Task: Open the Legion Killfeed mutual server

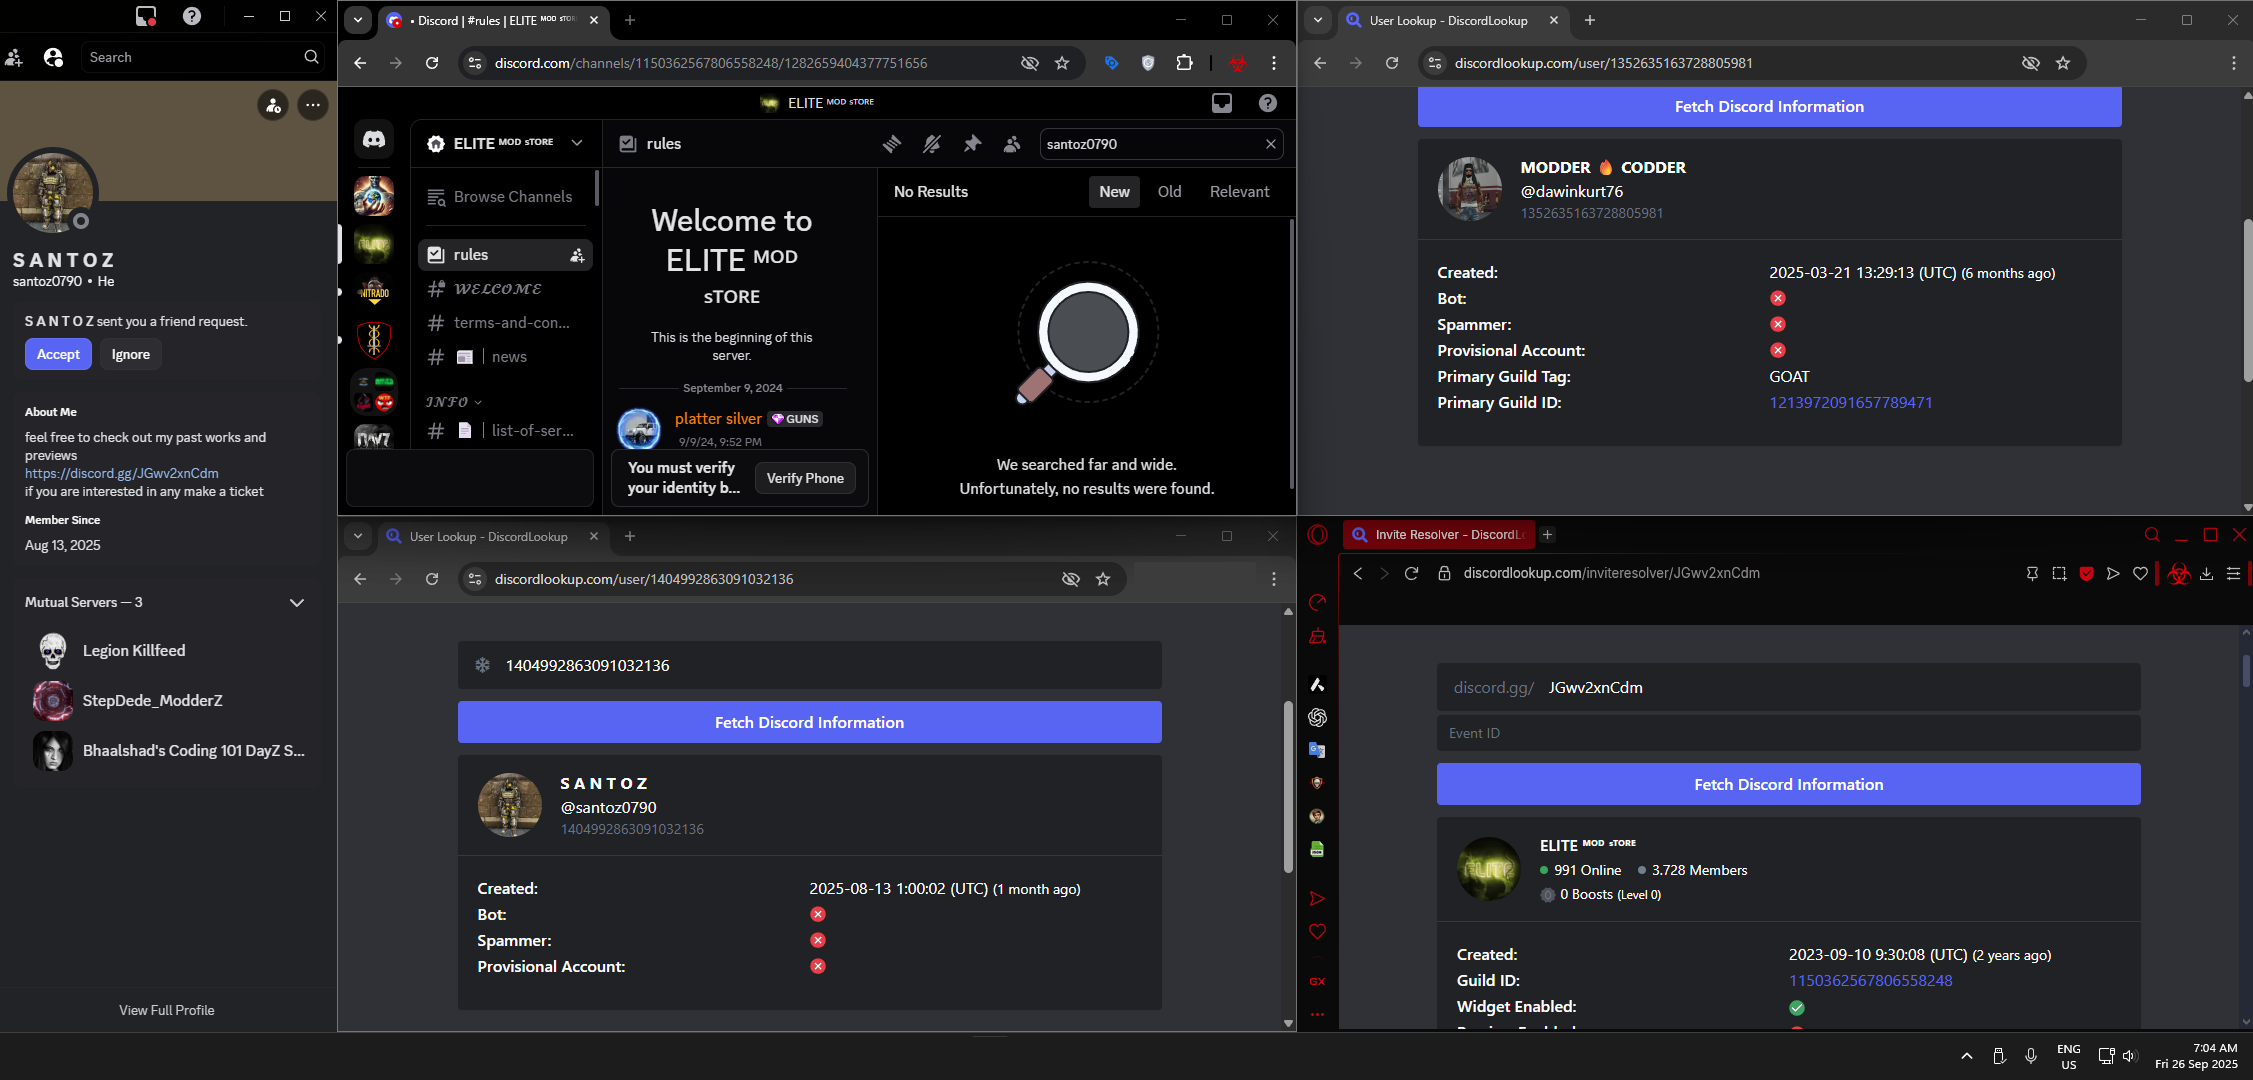Action: [x=168, y=651]
